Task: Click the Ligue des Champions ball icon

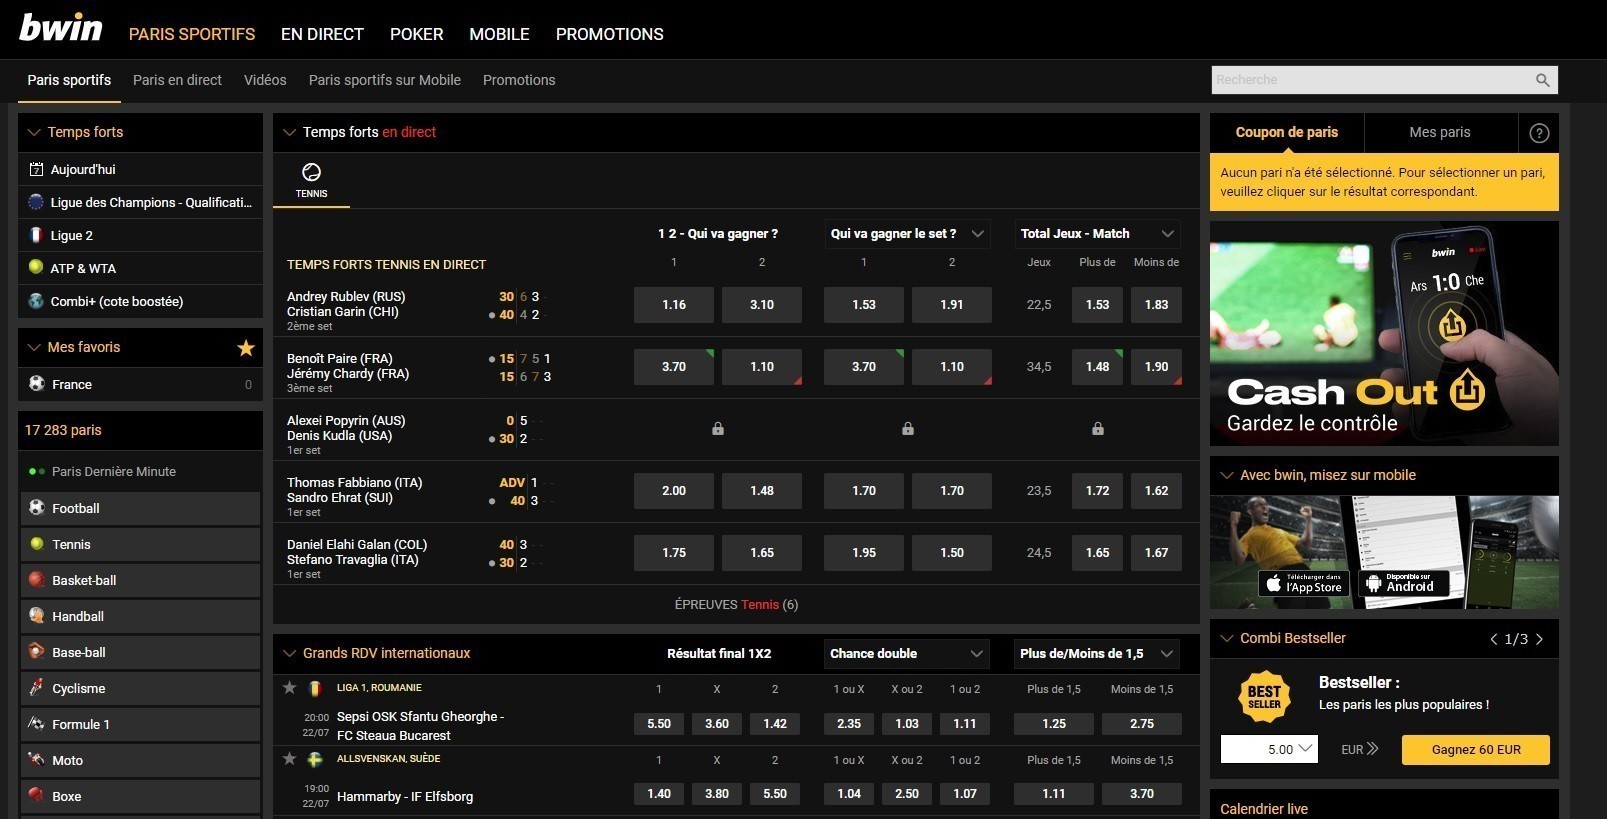Action: click(x=36, y=202)
